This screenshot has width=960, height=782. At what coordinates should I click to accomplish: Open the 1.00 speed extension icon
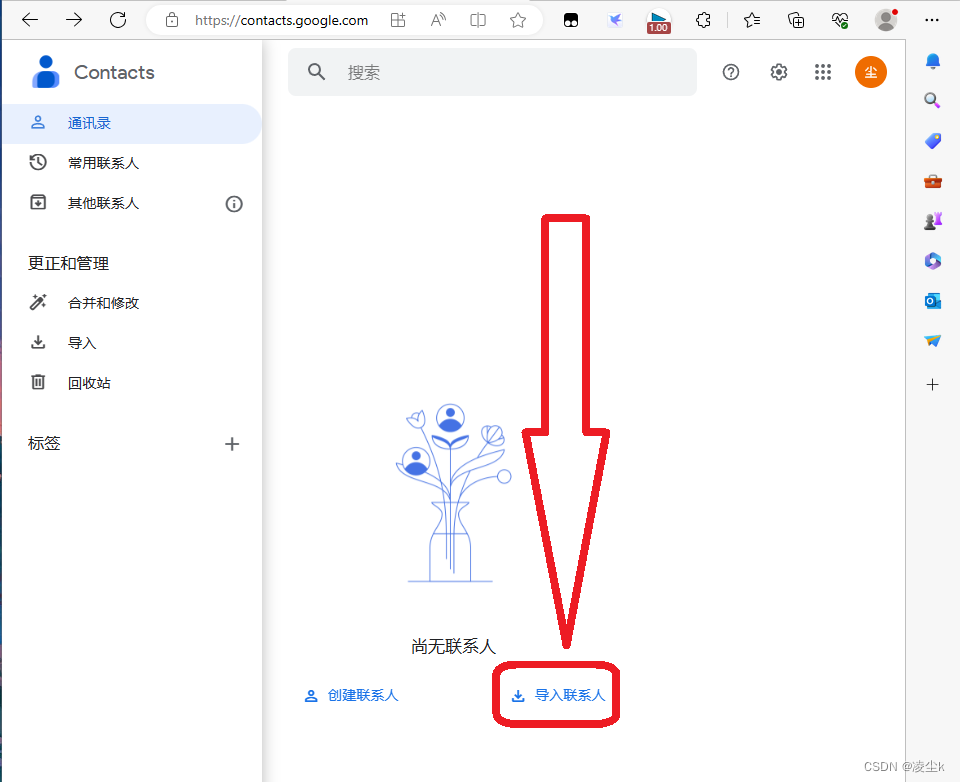(x=658, y=21)
